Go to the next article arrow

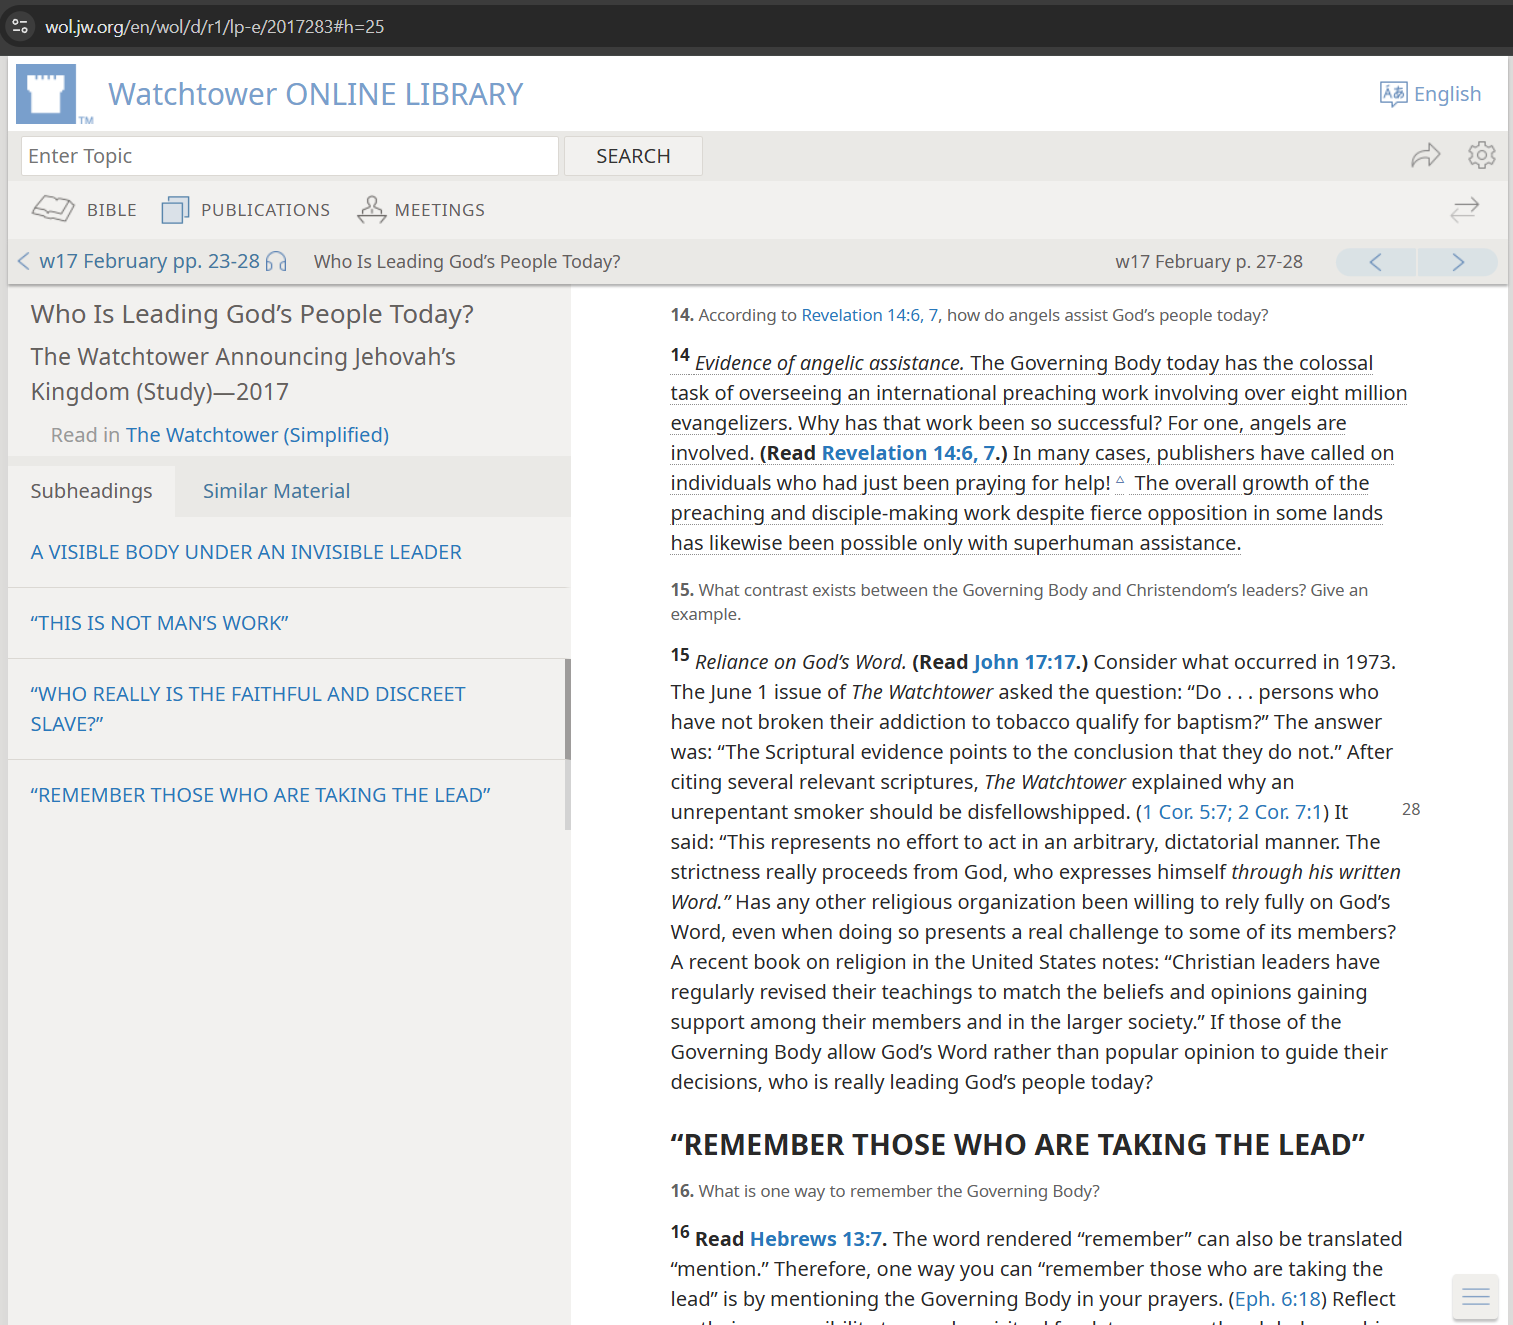coord(1457,262)
